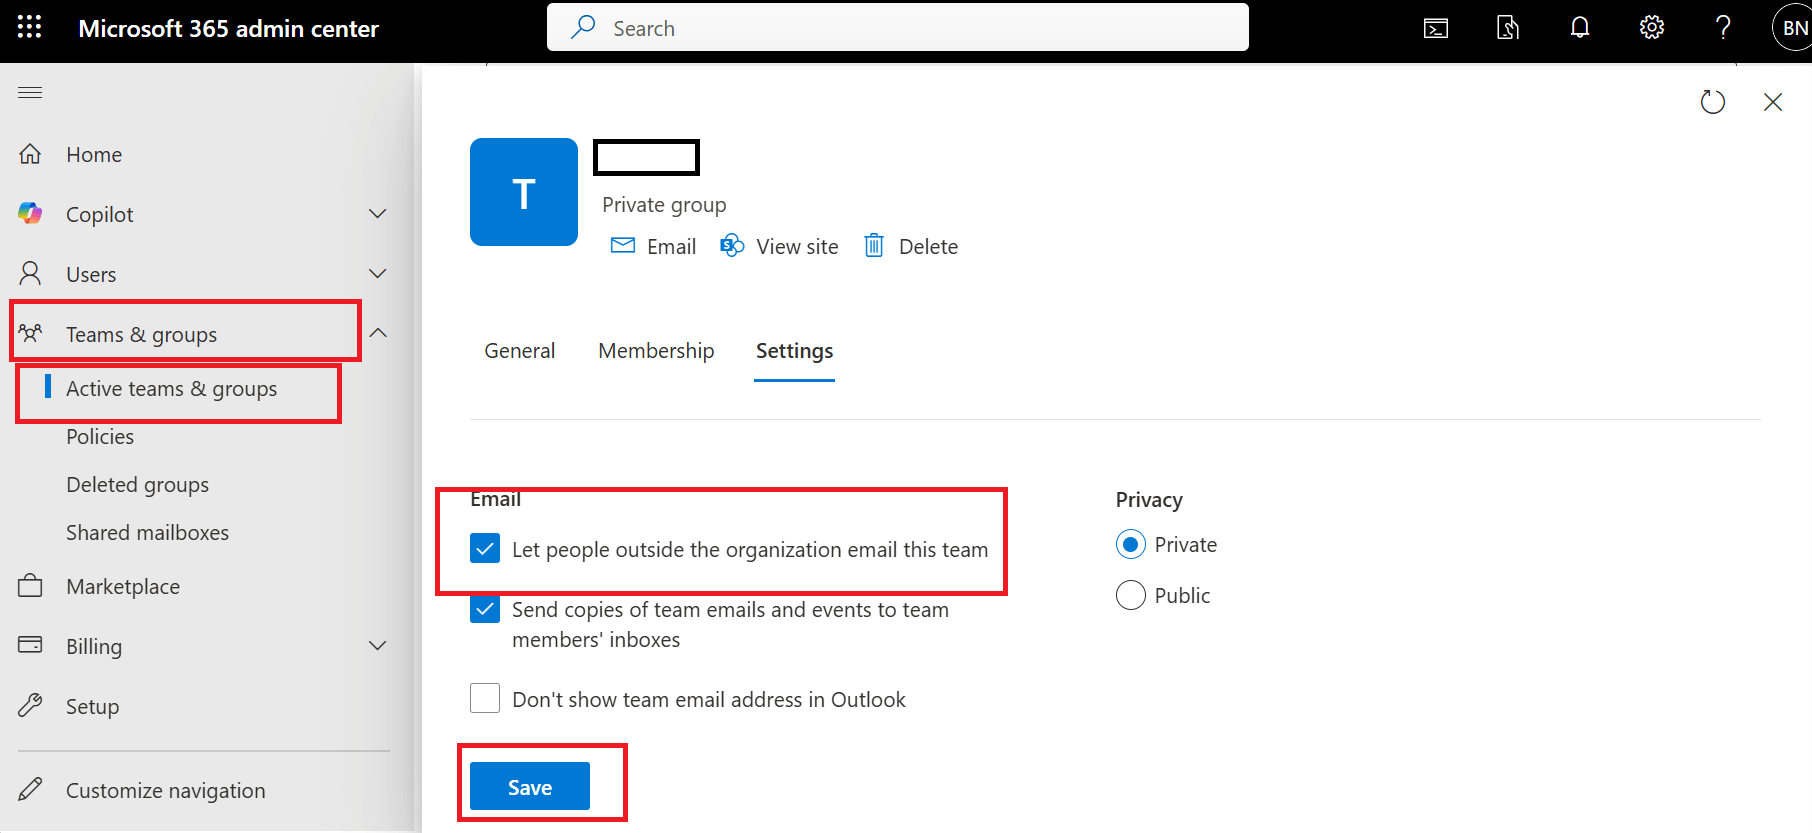The image size is (1812, 833).
Task: Uncheck Send copies of team emails checkbox
Action: pos(485,608)
